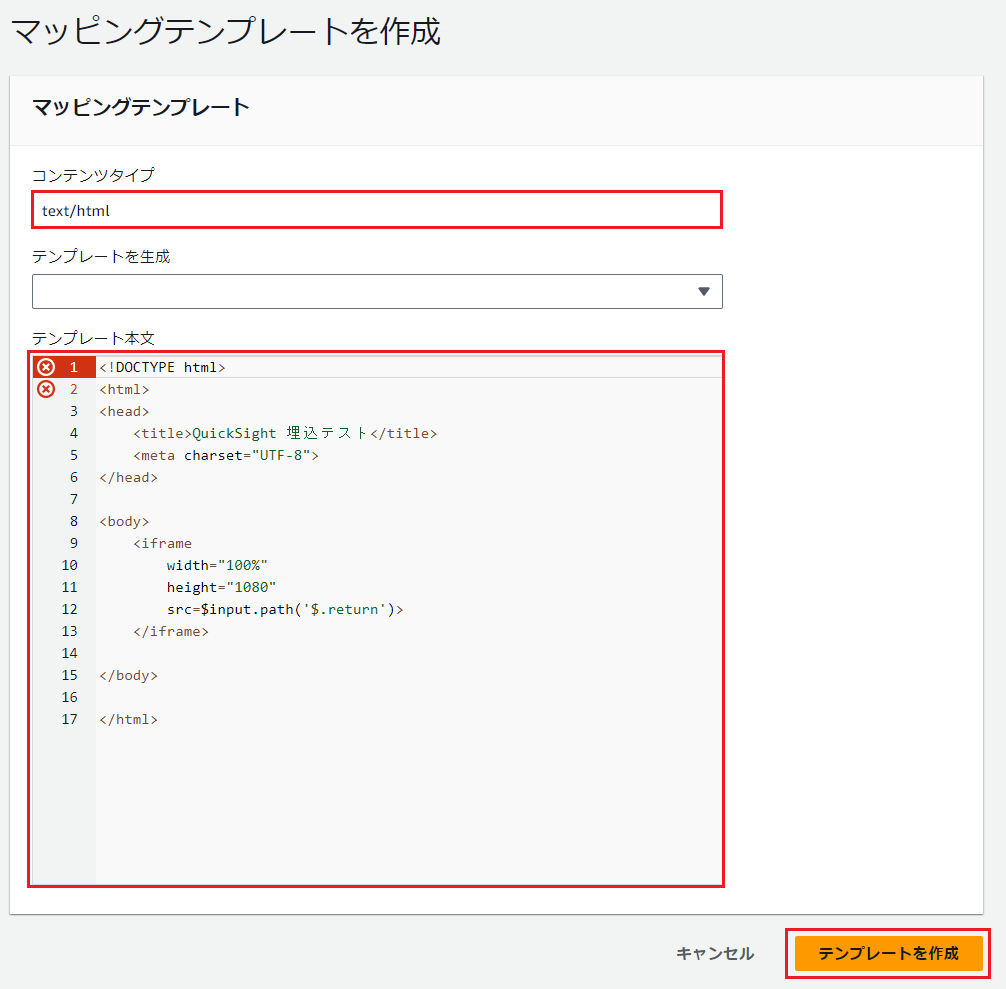Click the コンテンツタイプ label
Screen dimensions: 1006x989
point(94,174)
